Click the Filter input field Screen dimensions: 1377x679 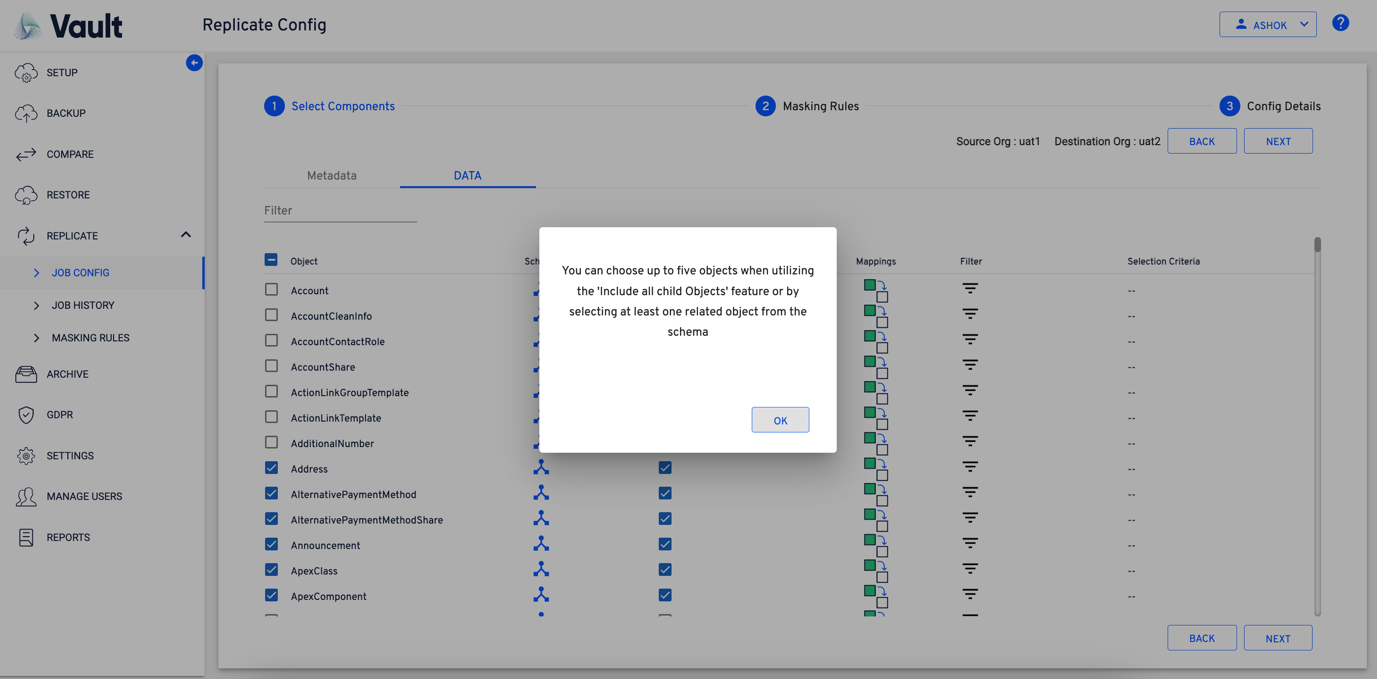[340, 211]
